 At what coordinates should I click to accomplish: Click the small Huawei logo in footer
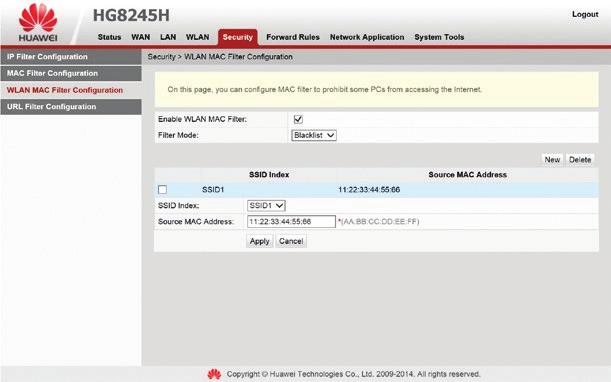click(x=214, y=374)
